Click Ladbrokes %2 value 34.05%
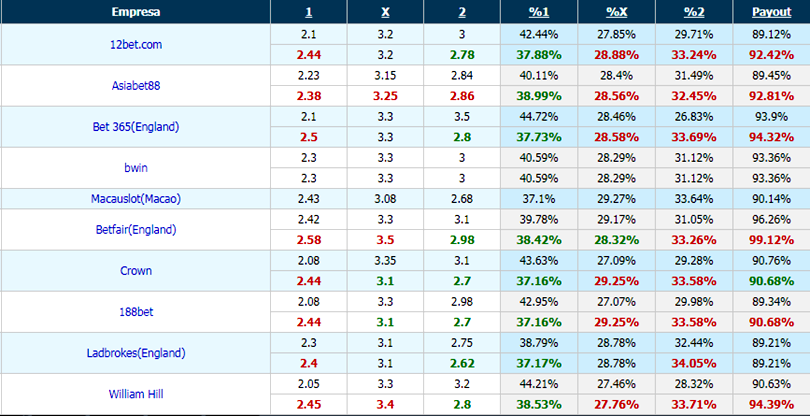The height and width of the screenshot is (416, 810). (x=694, y=364)
